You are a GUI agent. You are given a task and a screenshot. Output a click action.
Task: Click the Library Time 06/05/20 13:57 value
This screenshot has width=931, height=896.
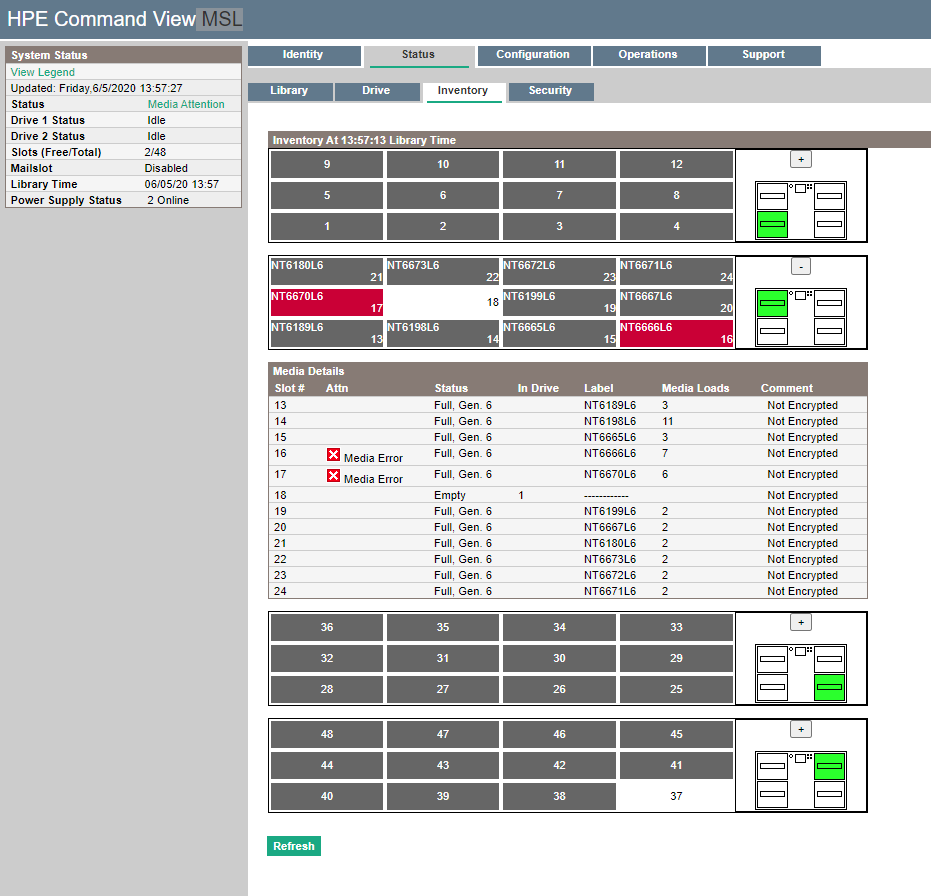pos(182,184)
